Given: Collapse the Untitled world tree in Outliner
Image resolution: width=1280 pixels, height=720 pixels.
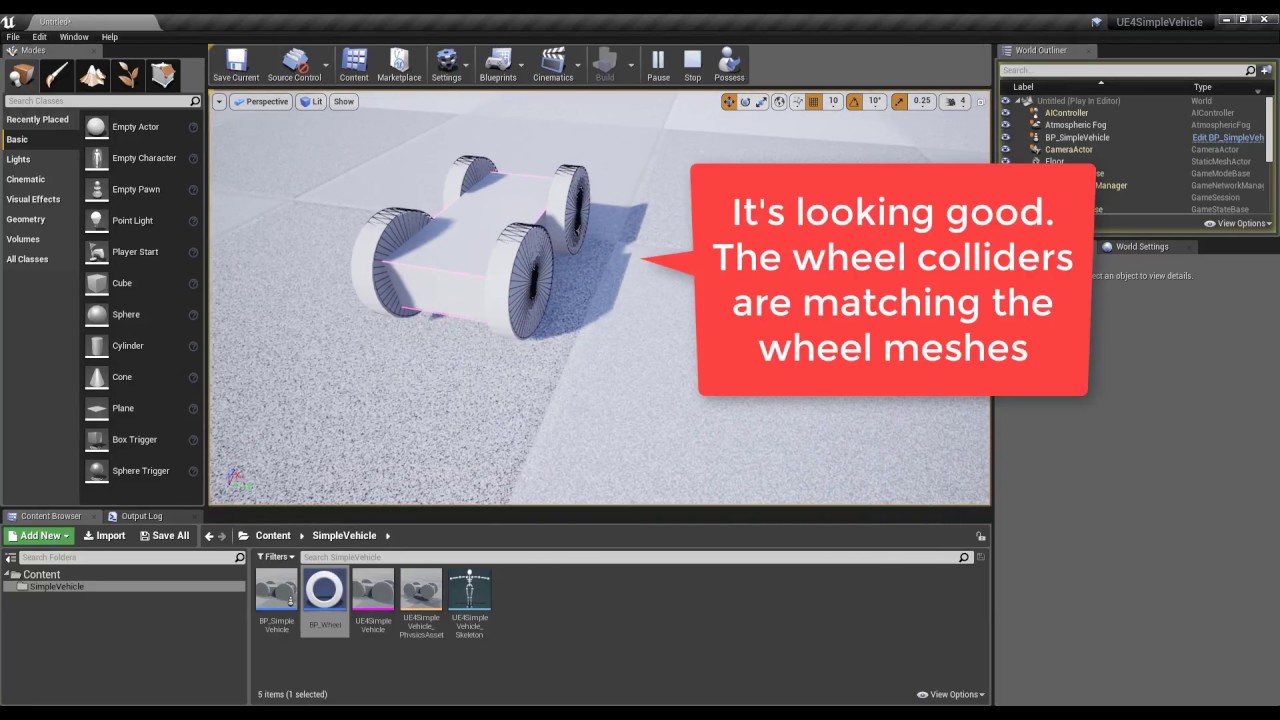Looking at the screenshot, I should [x=1018, y=101].
